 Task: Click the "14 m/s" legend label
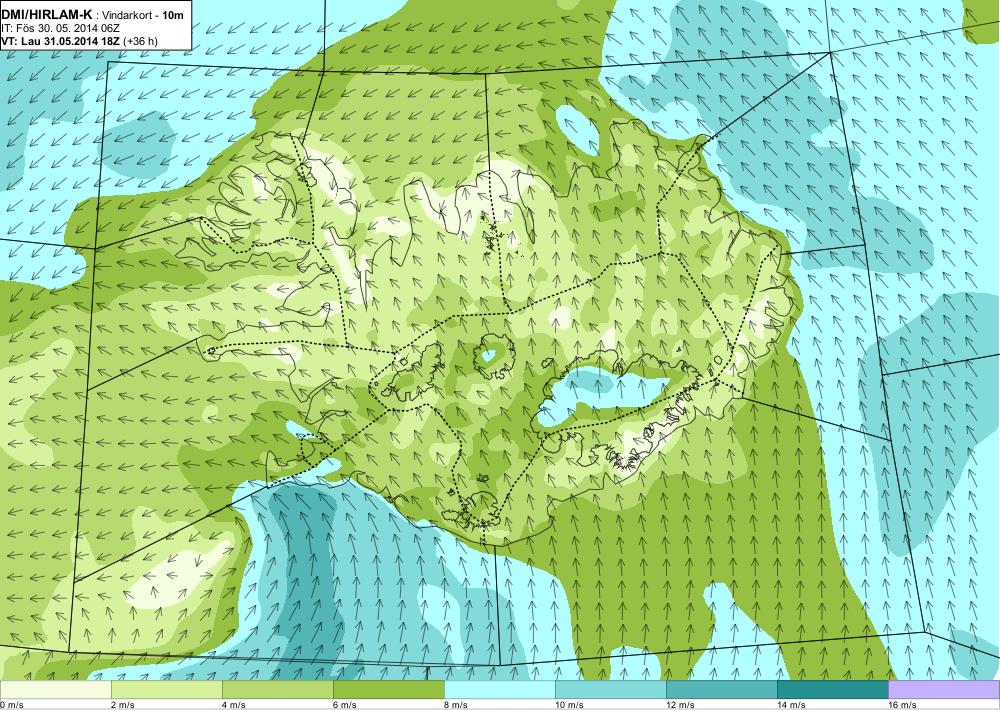[x=791, y=704]
